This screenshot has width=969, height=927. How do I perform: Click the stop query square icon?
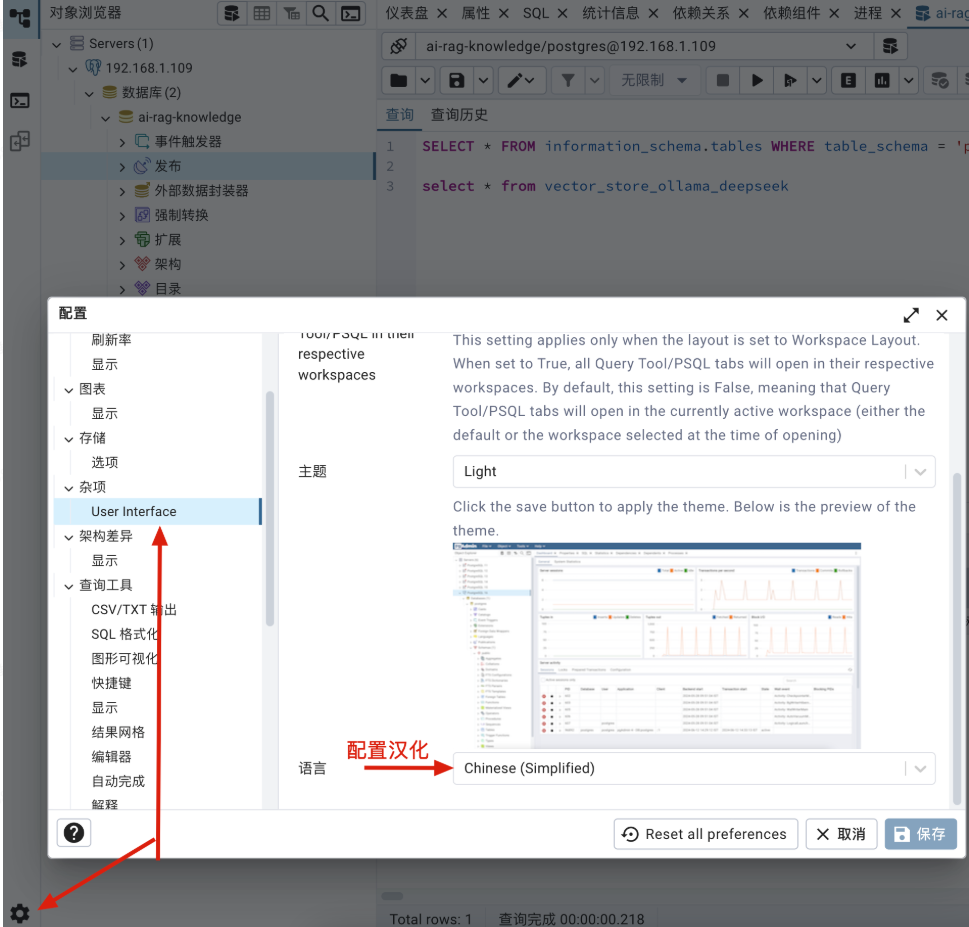722,80
